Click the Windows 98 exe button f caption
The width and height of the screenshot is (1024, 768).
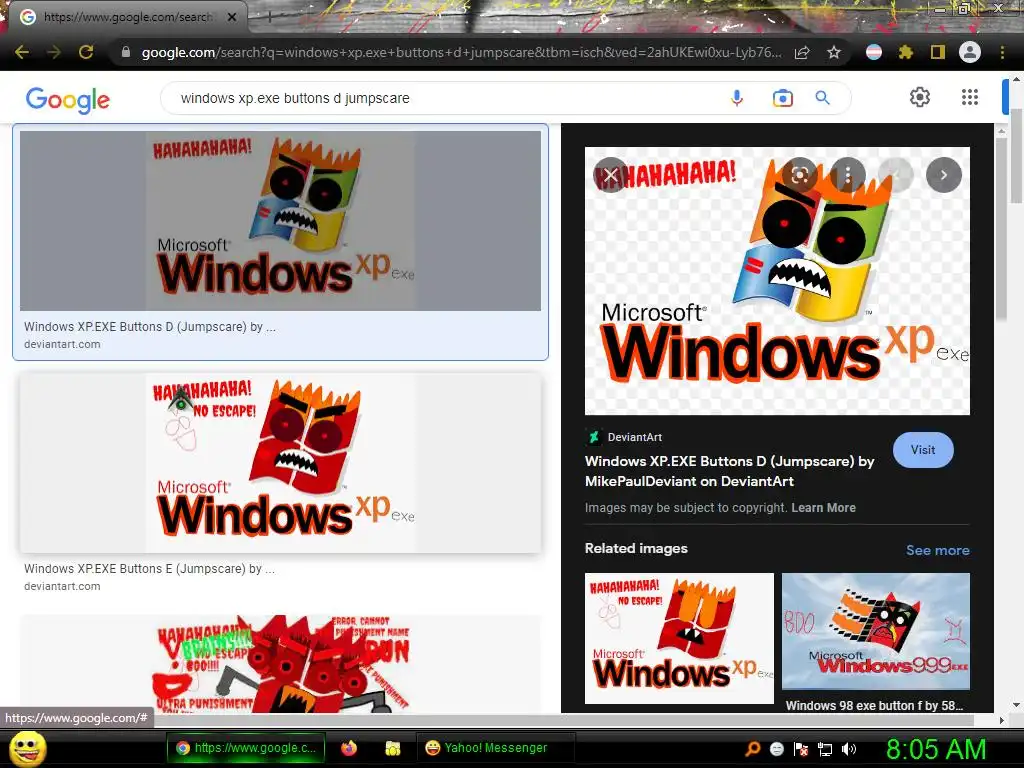pos(874,705)
